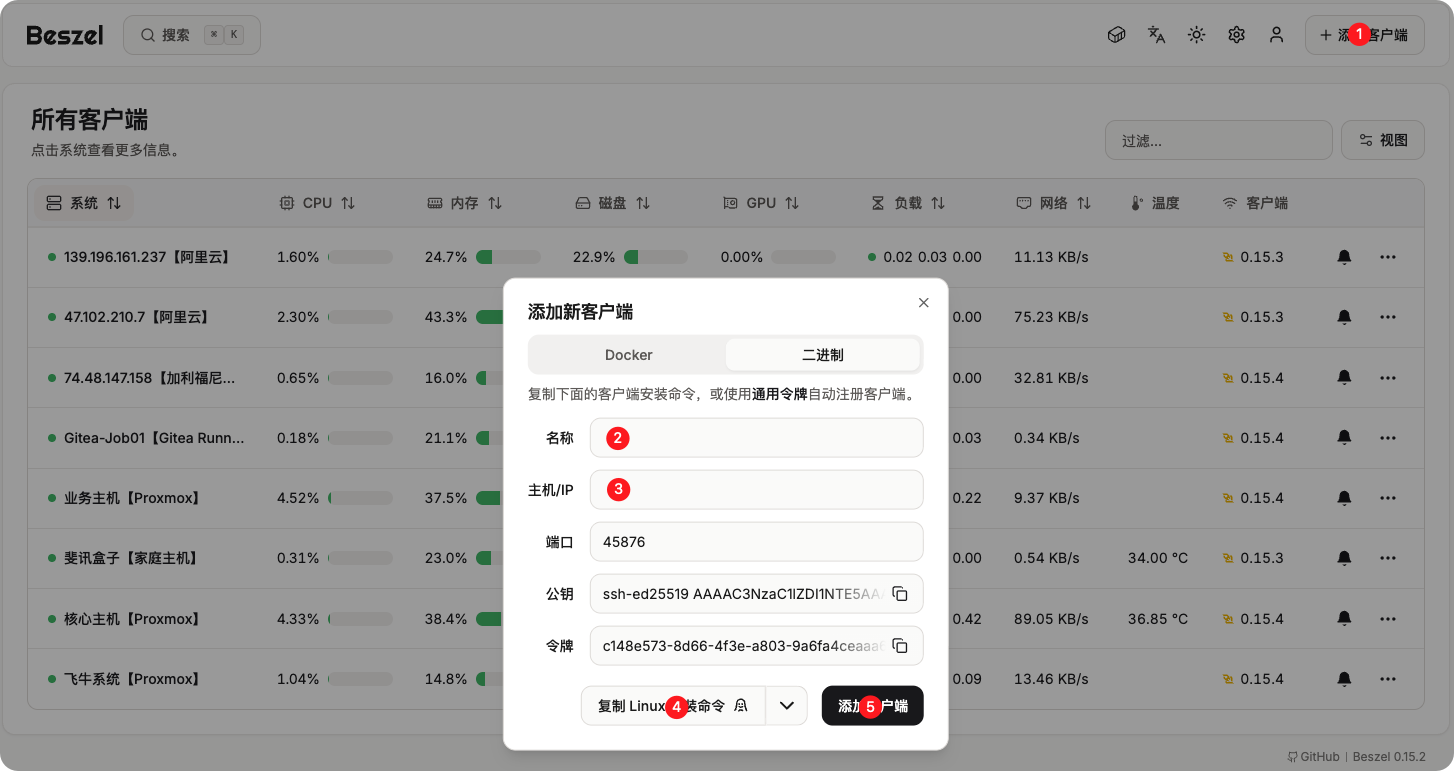Close the 添加新客户端 dialog
The height and width of the screenshot is (771, 1454).
coord(924,303)
